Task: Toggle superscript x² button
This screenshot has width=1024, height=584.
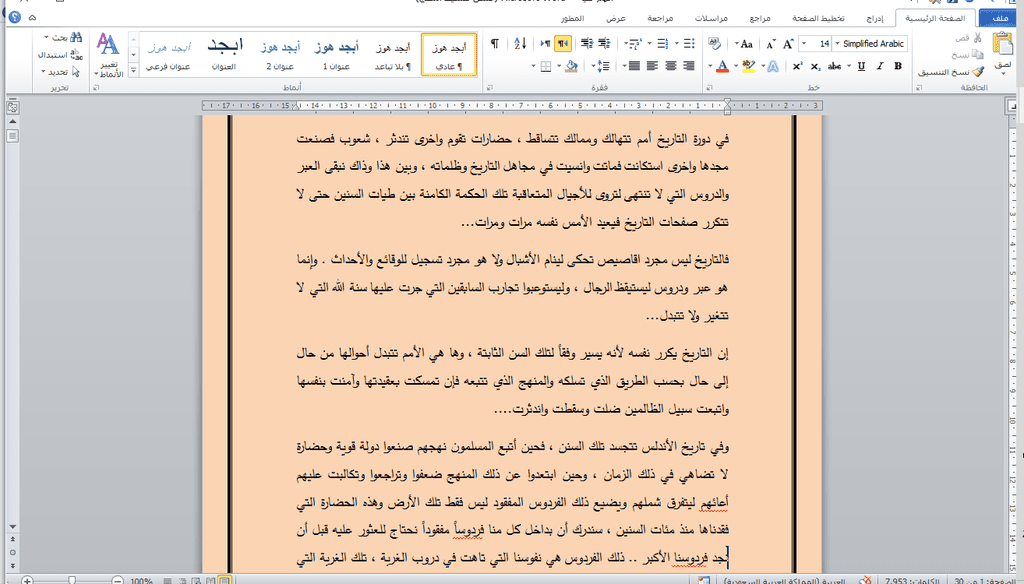Action: (x=797, y=66)
